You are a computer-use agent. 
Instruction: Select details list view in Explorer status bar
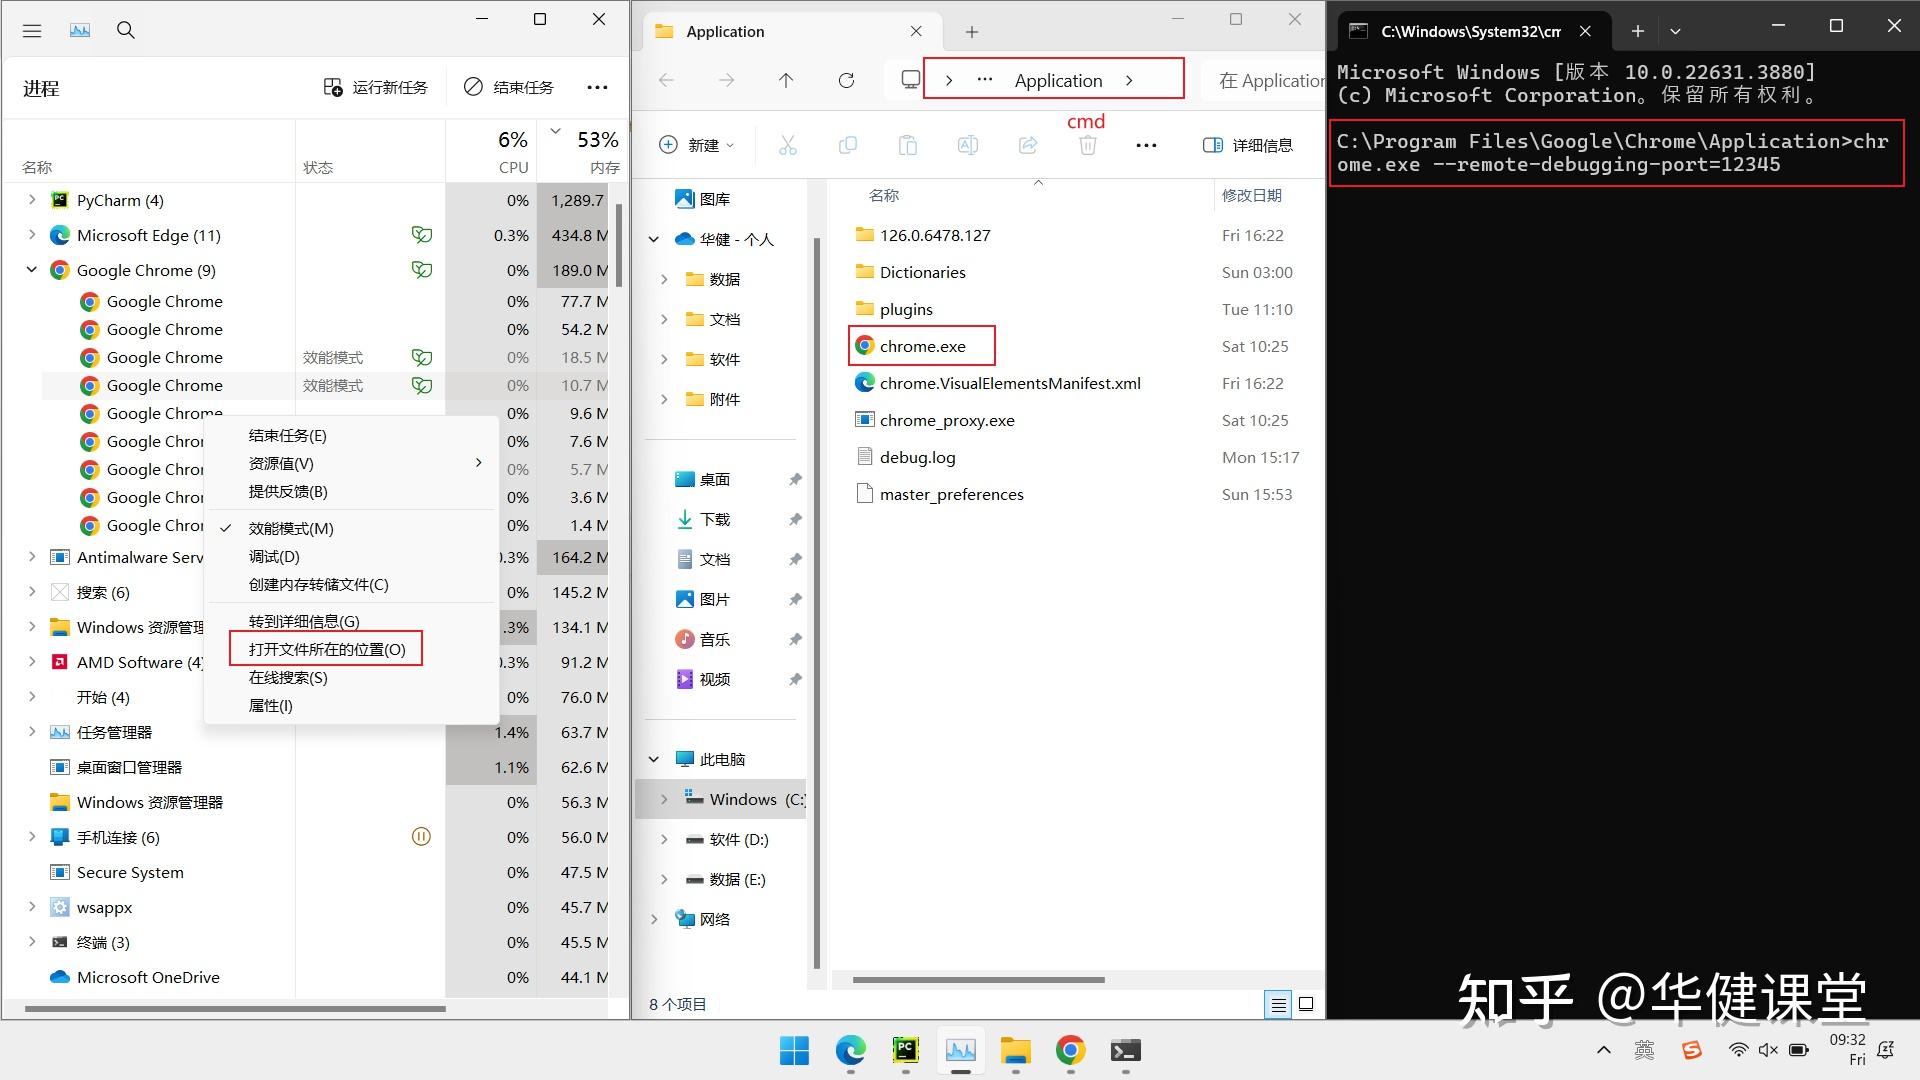1278,1004
